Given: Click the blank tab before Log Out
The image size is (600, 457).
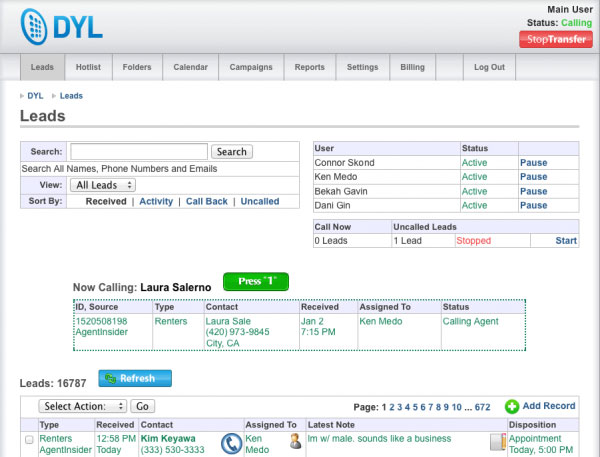Looking at the screenshot, I should tap(449, 67).
